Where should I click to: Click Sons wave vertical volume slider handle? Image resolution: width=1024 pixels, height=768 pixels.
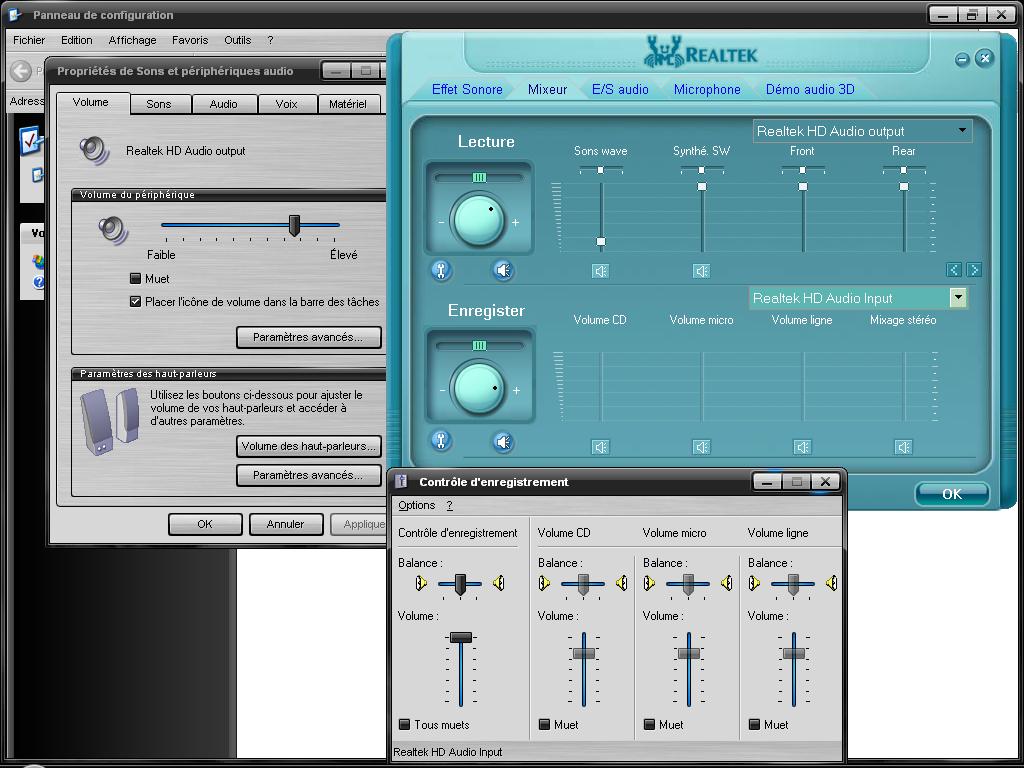601,242
